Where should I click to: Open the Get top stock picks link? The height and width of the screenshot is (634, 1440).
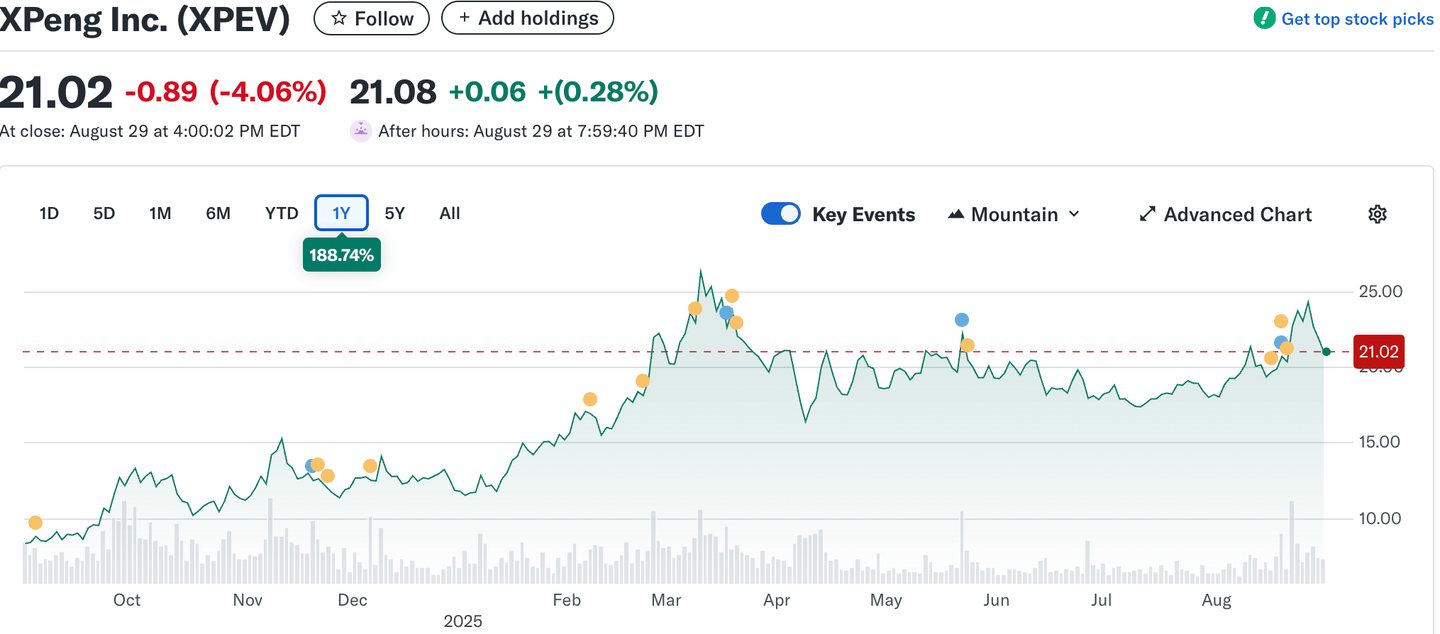point(1356,19)
